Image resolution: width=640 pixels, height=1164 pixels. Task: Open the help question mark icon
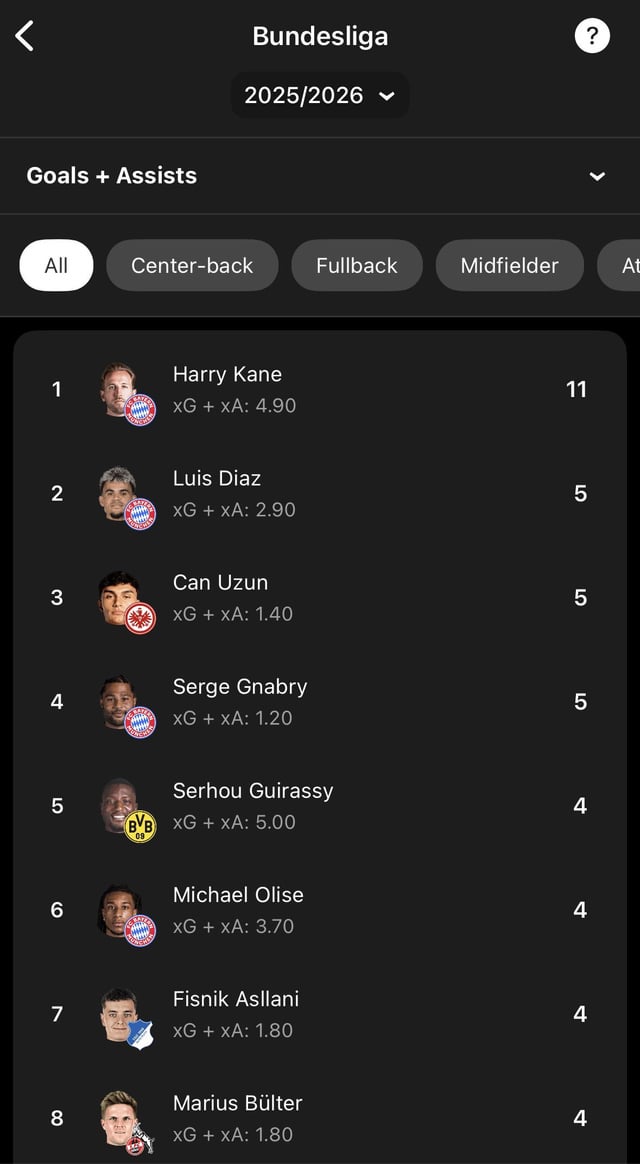click(x=592, y=36)
